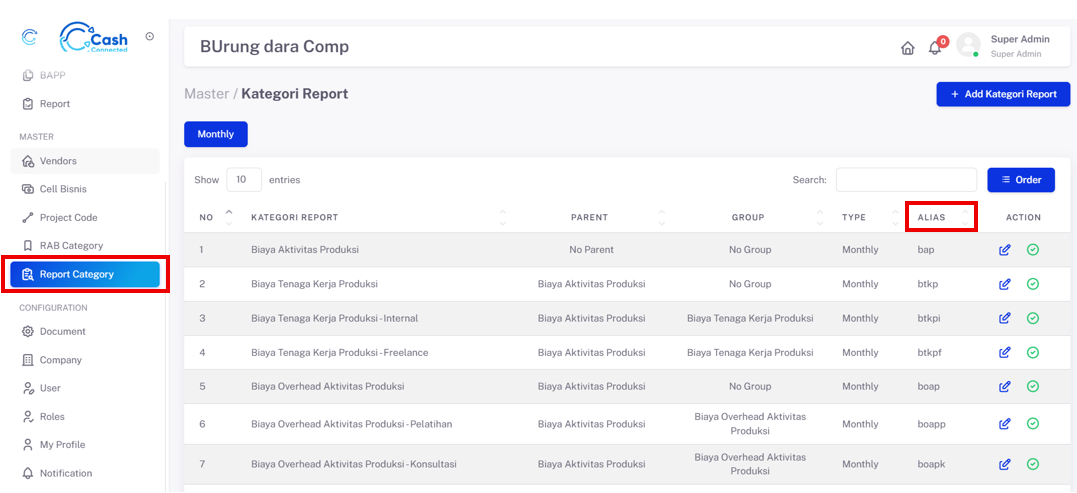This screenshot has height=493, width=1077.
Task: Click the Order button
Action: [x=1020, y=180]
